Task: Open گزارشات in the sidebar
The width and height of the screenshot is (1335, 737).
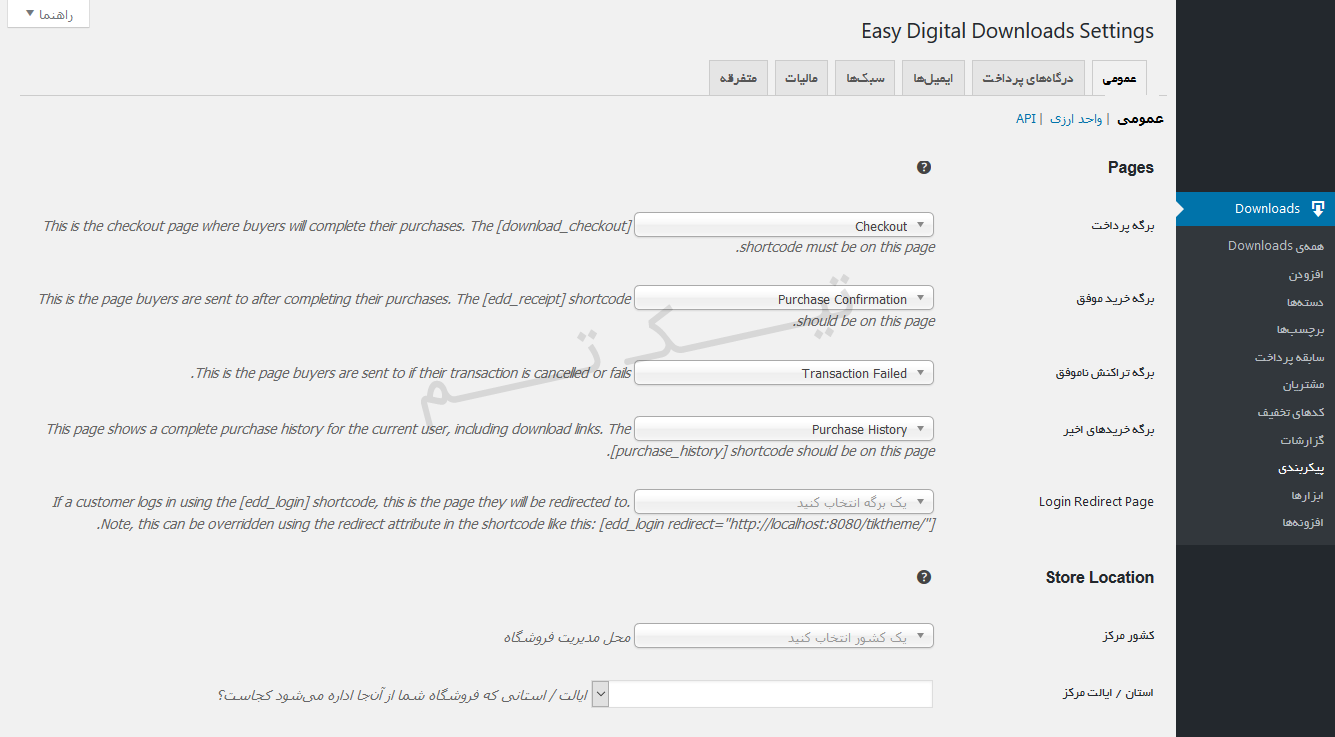Action: [x=1302, y=440]
